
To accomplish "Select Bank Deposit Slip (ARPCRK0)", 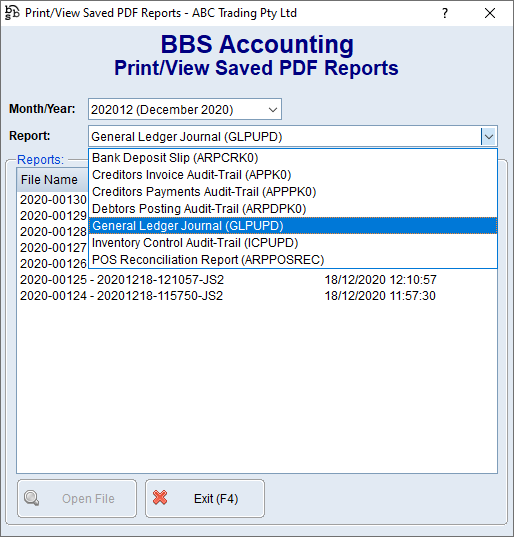I will (293, 158).
